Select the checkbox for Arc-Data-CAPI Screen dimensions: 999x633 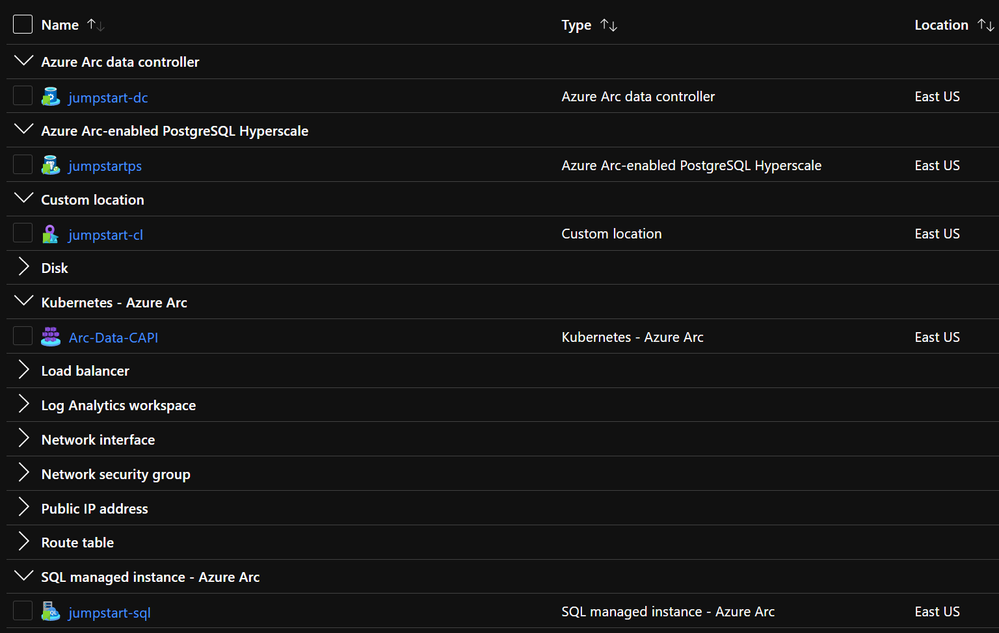(x=23, y=336)
